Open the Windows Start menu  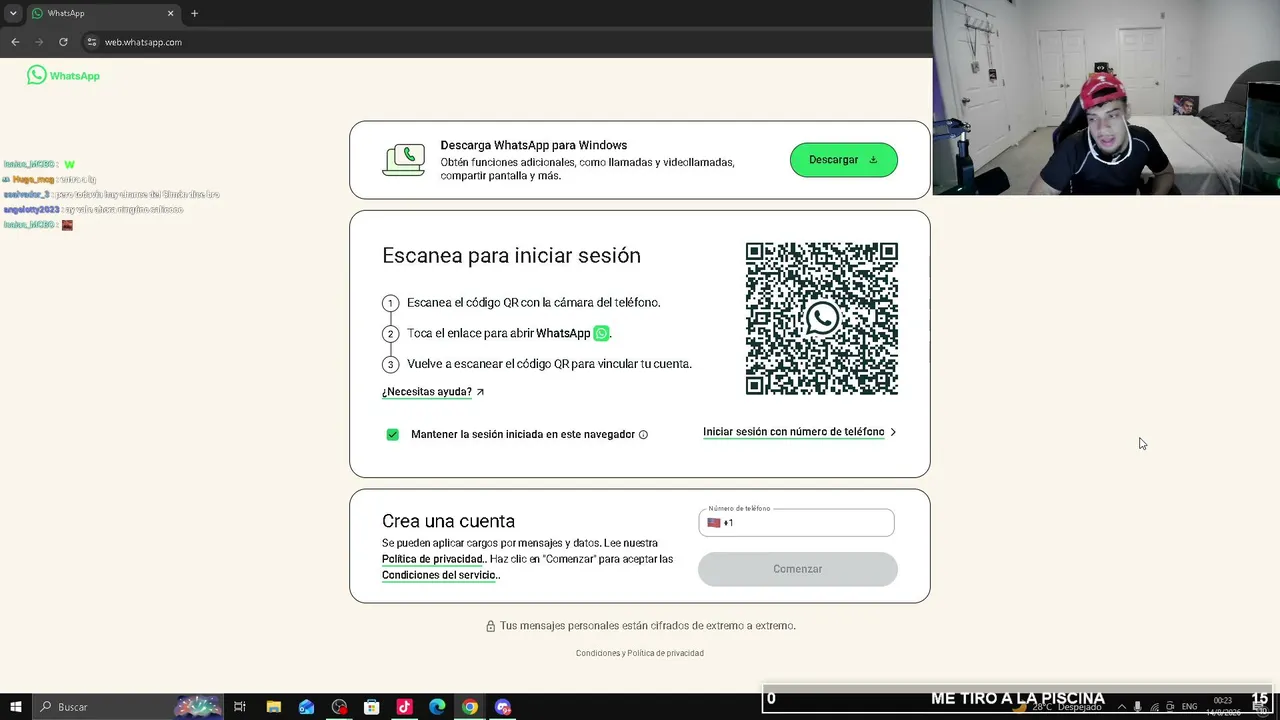pyautogui.click(x=16, y=707)
